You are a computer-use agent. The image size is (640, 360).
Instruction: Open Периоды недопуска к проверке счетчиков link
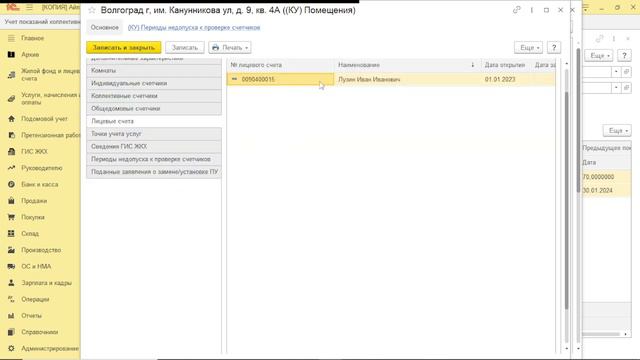pyautogui.click(x=194, y=27)
